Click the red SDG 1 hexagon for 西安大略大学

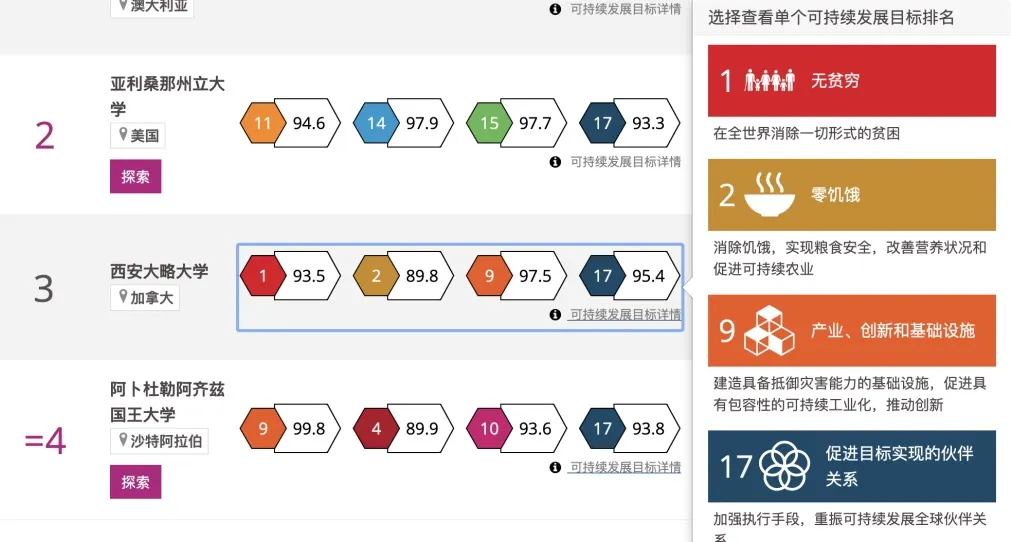tap(263, 277)
